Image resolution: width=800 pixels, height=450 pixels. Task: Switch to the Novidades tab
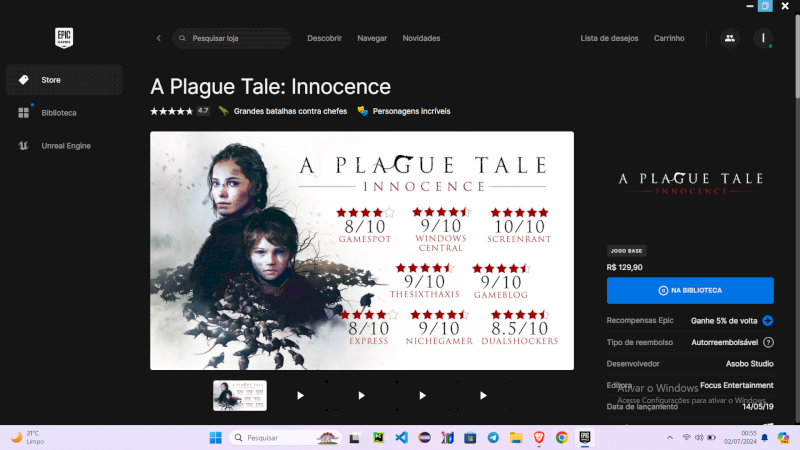pyautogui.click(x=421, y=38)
